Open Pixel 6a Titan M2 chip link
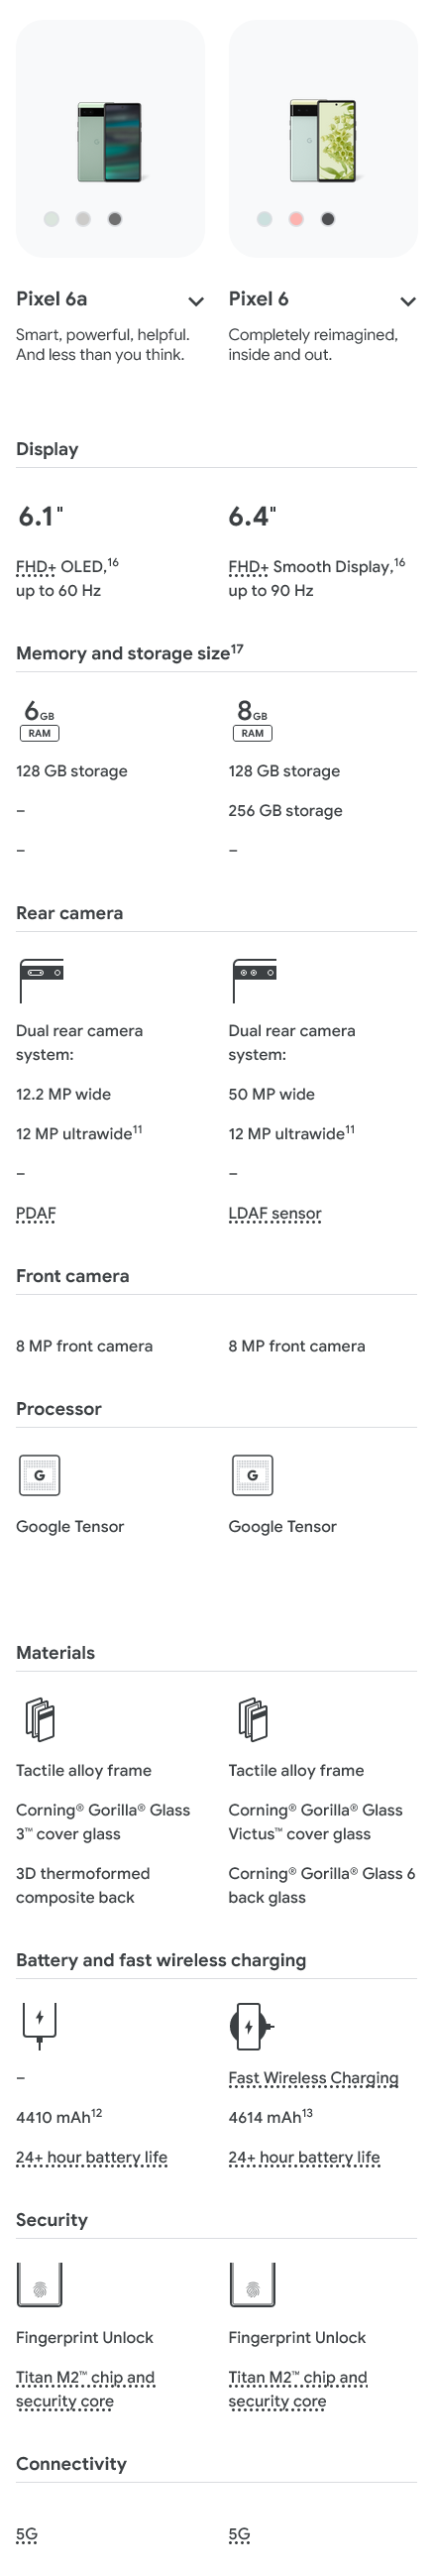435x2576 pixels. 85,2390
